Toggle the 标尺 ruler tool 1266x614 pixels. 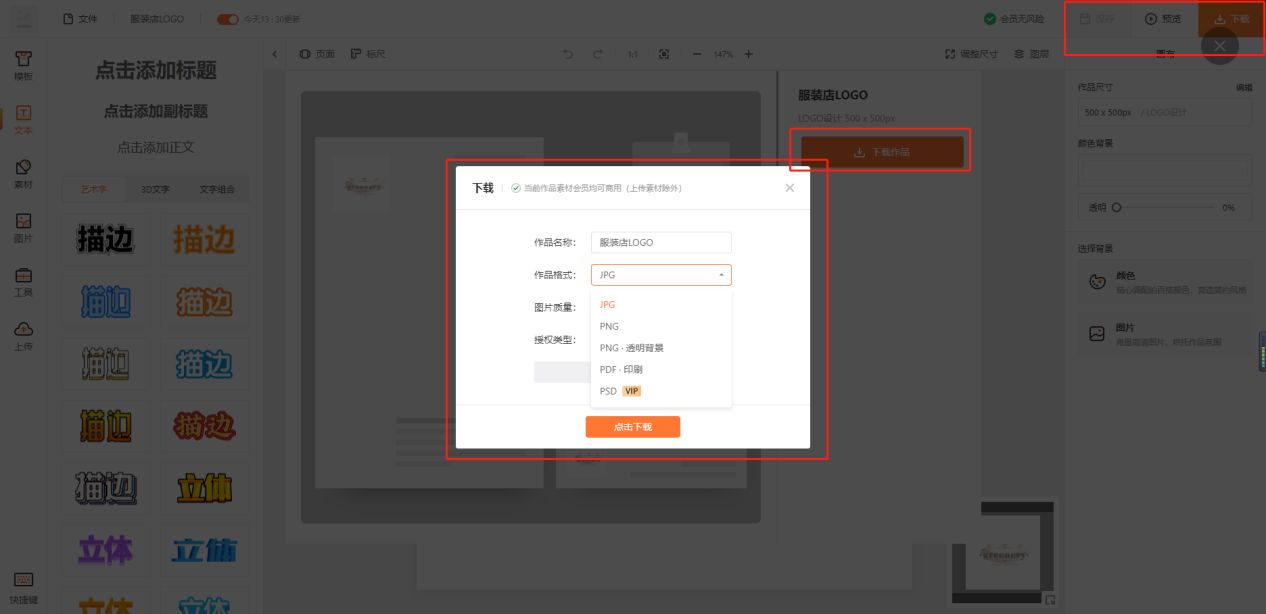click(368, 54)
